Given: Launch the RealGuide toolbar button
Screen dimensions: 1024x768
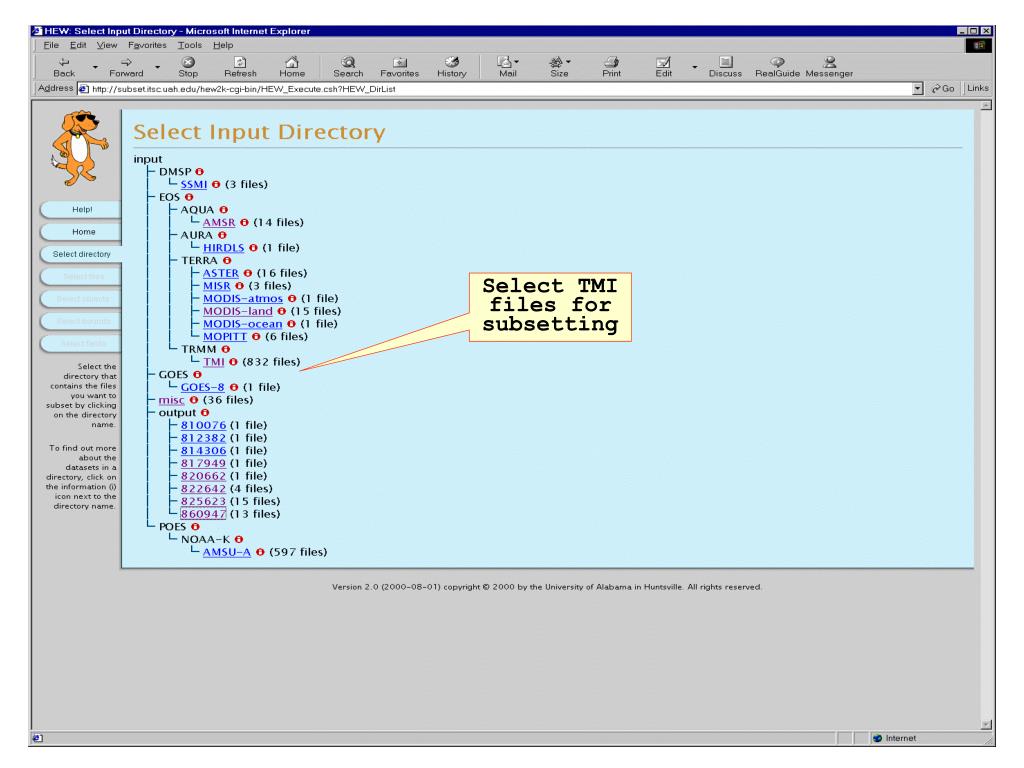Looking at the screenshot, I should tap(777, 67).
